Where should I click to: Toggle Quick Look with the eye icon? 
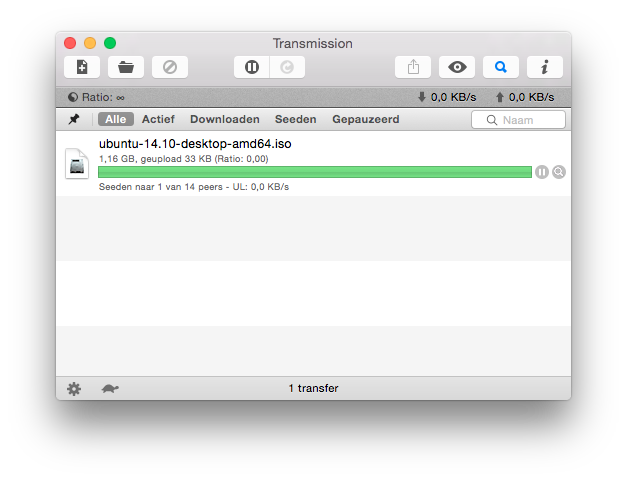[x=457, y=67]
